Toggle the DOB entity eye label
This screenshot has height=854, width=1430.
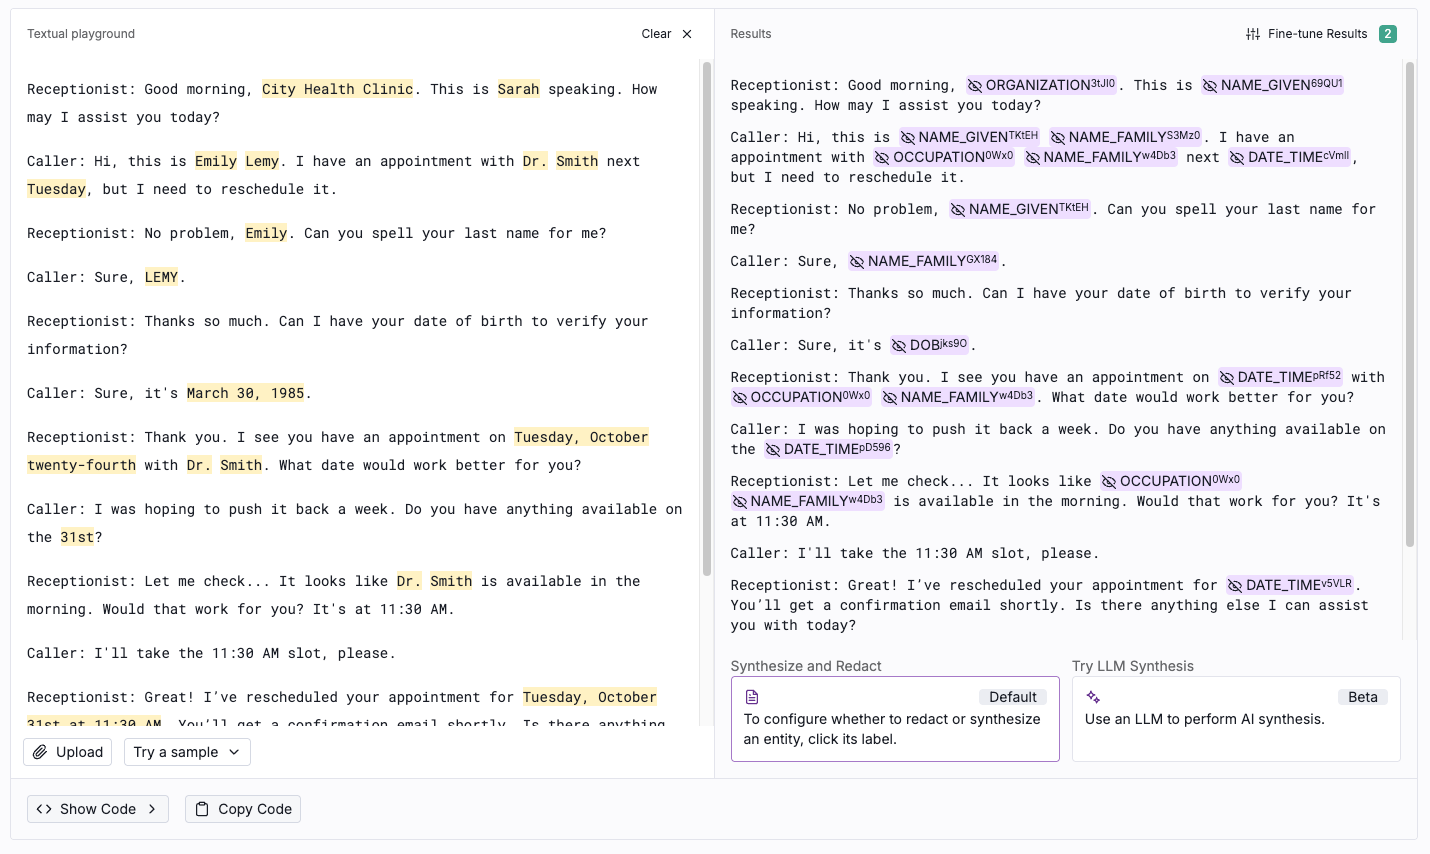tap(929, 345)
